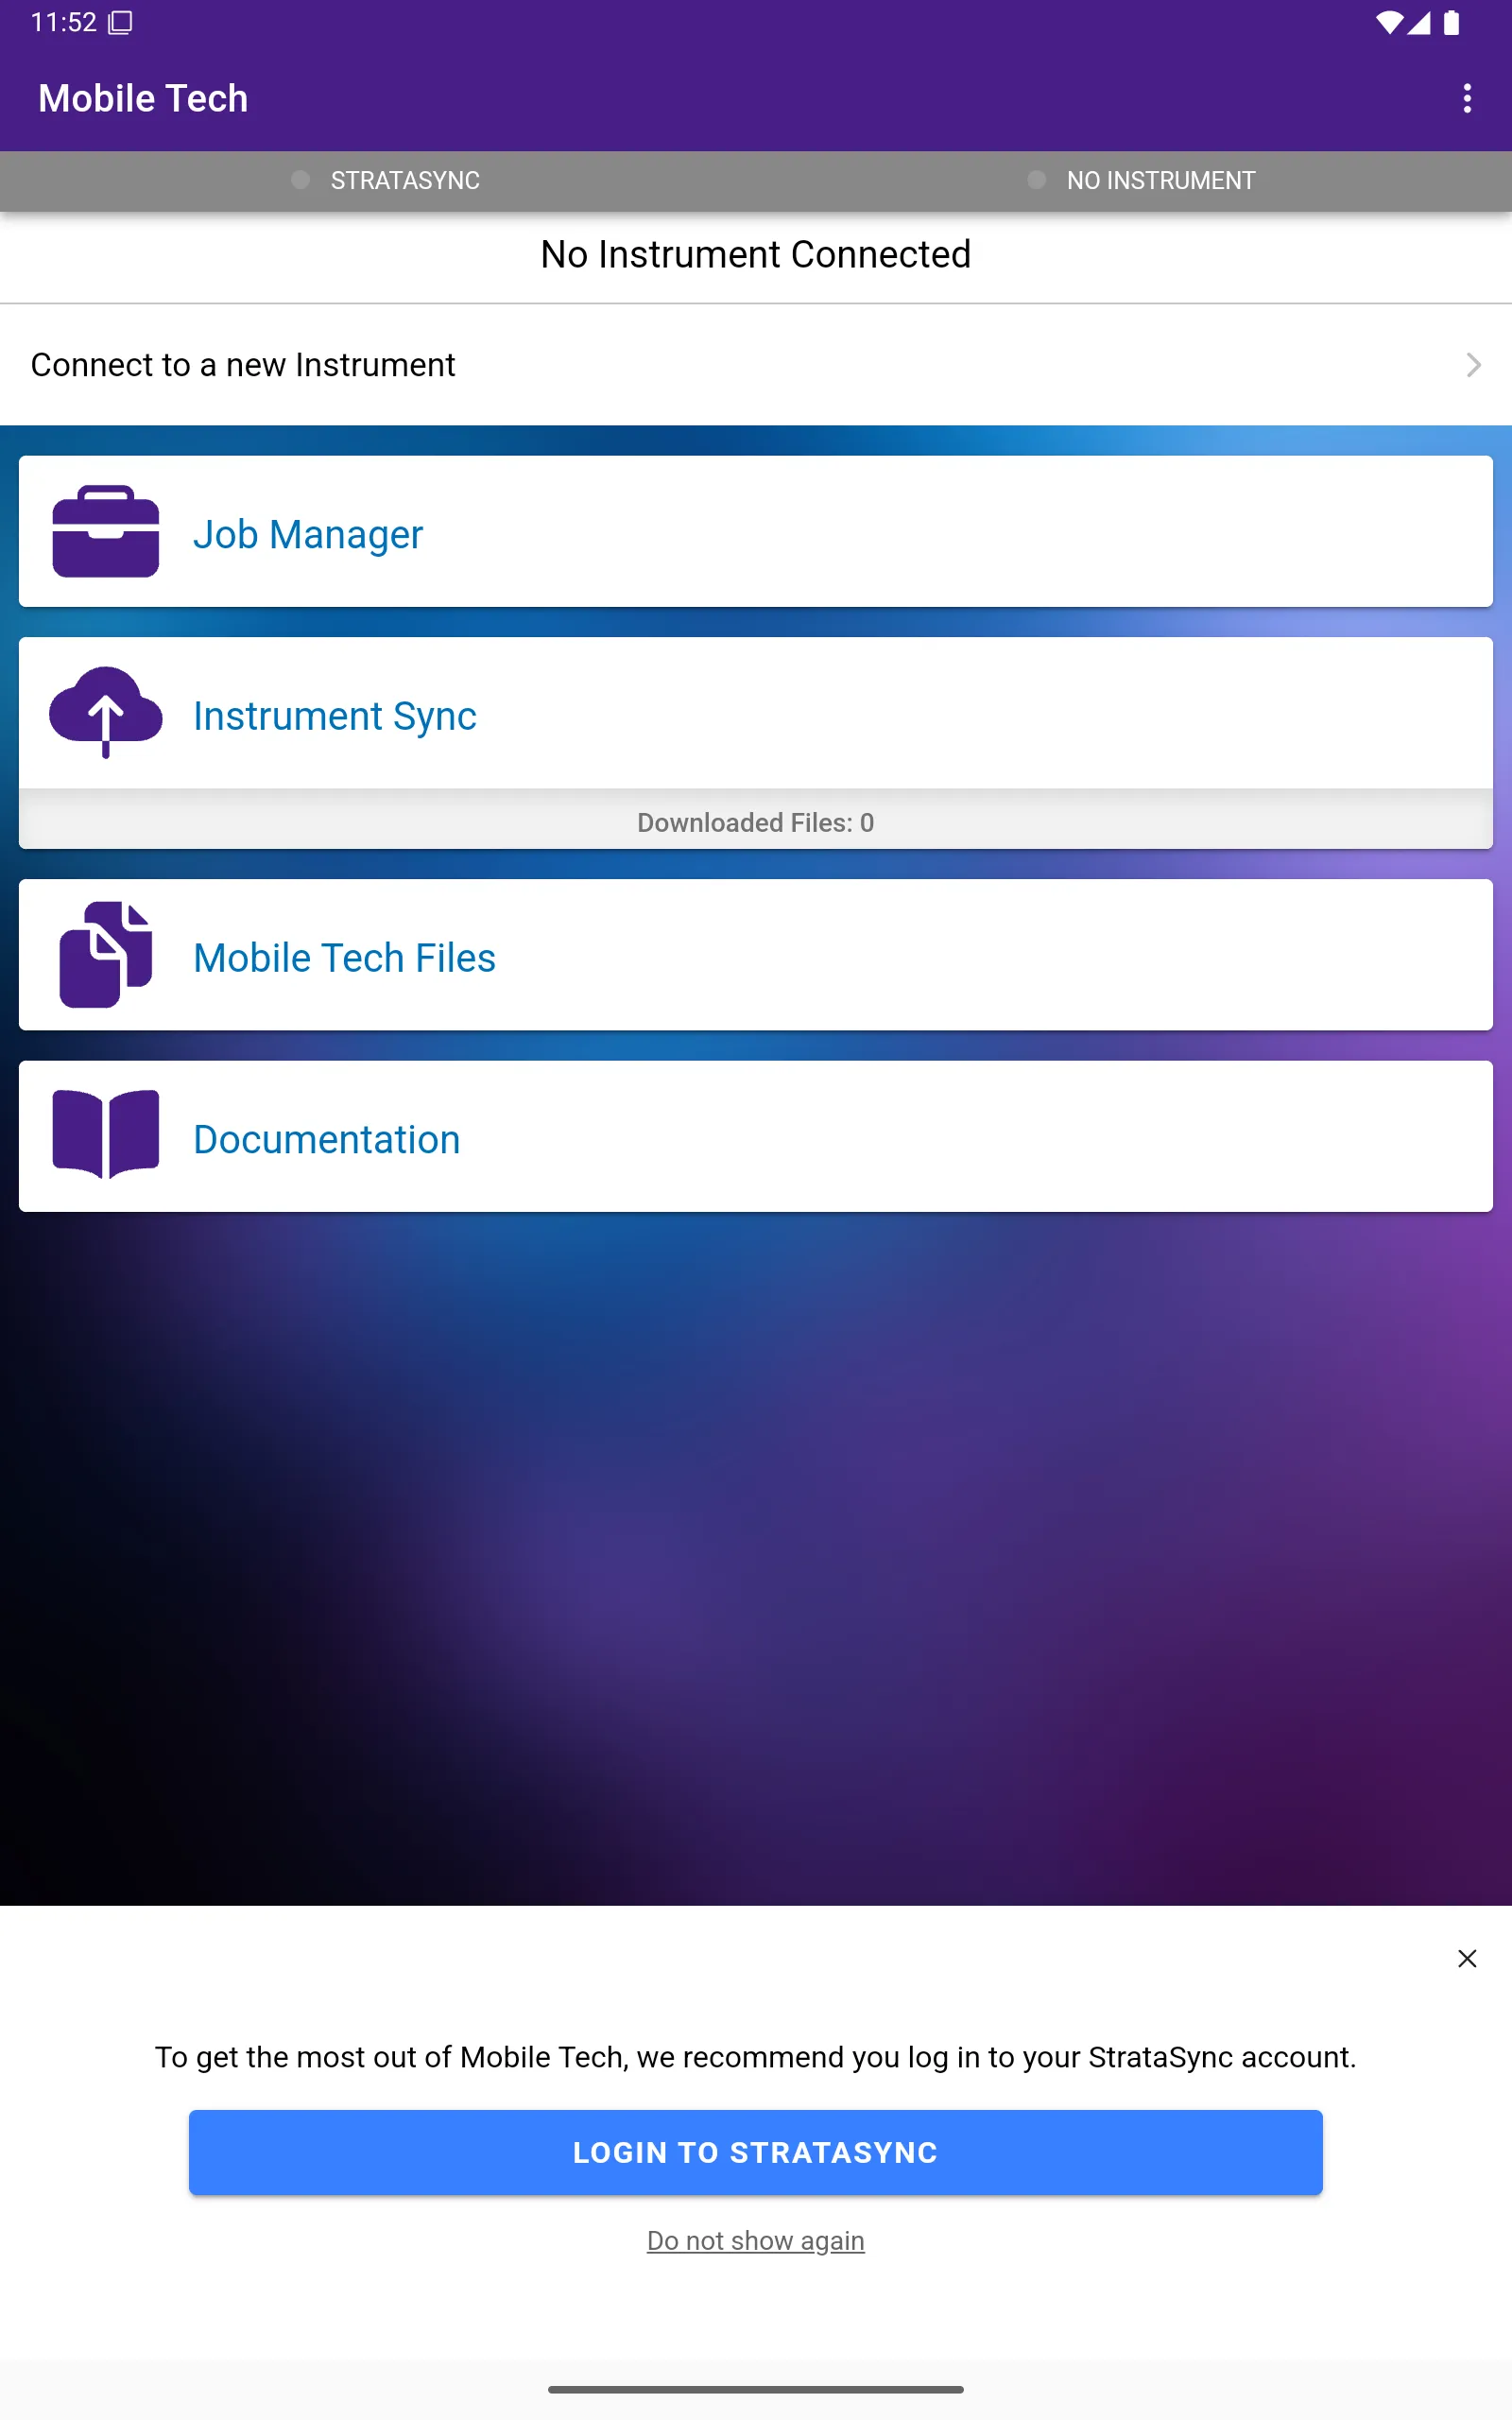Open Instrument Sync

point(756,713)
